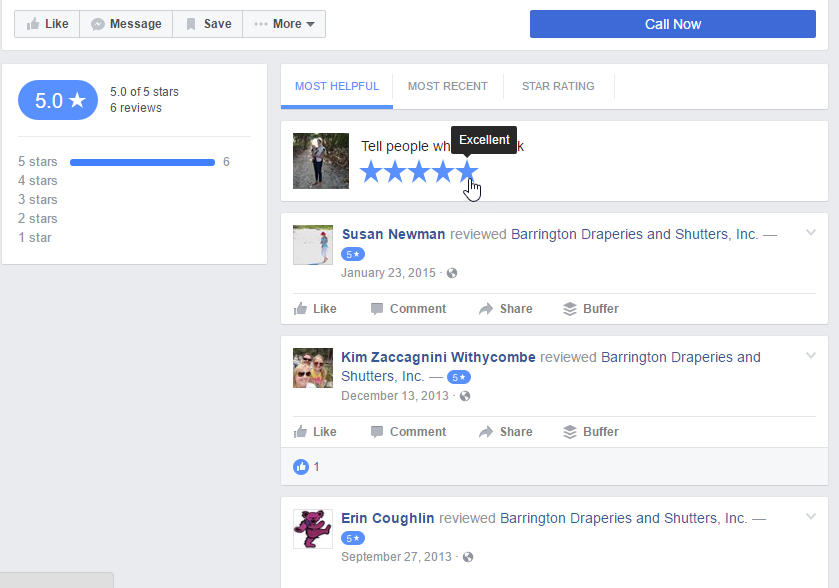839x588 pixels.
Task: Expand options on Erin Coughlin's review
Action: coord(811,516)
